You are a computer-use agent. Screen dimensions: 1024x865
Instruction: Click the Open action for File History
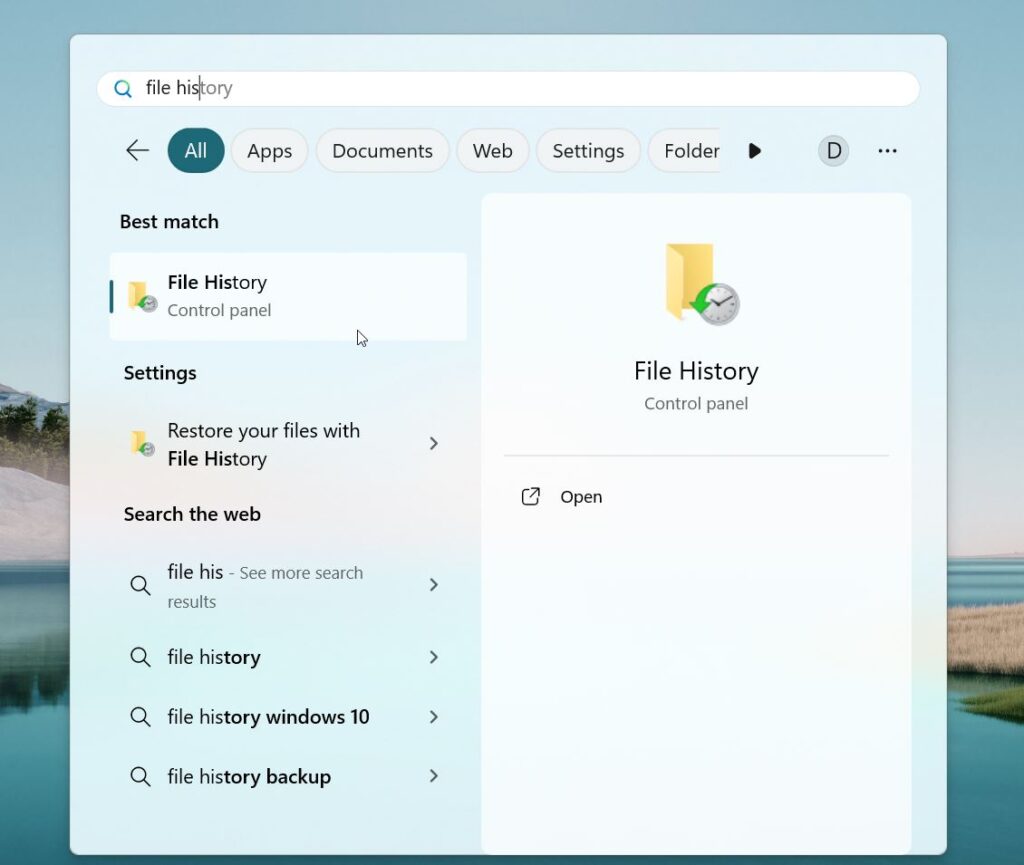(x=581, y=496)
